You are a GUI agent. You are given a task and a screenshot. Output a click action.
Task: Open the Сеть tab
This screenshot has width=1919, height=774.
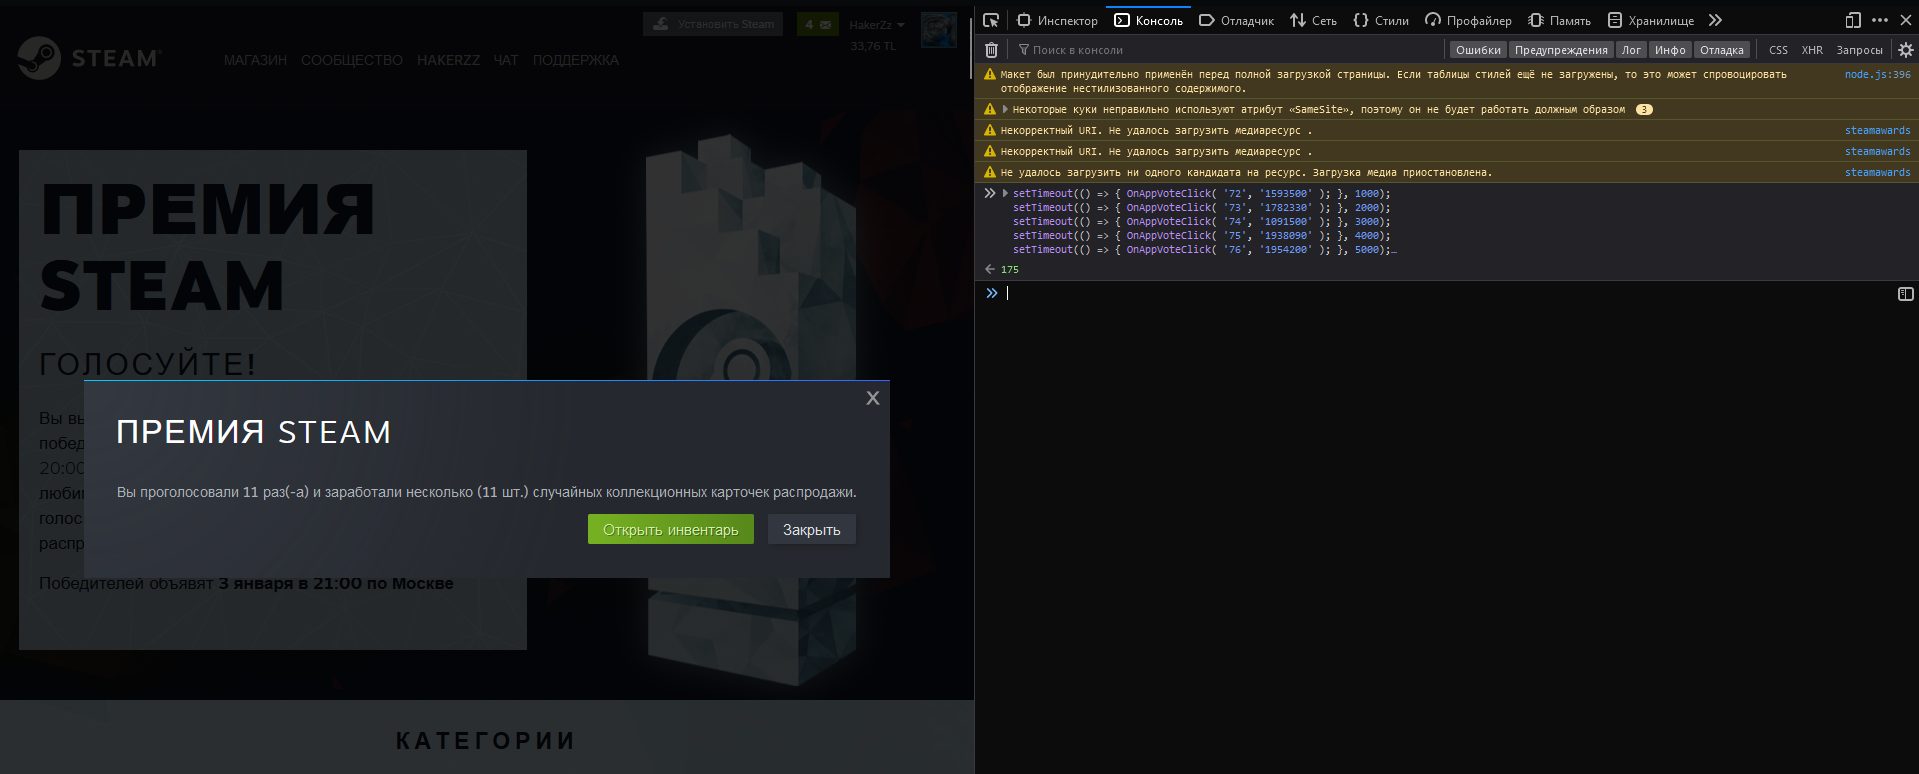pyautogui.click(x=1313, y=20)
